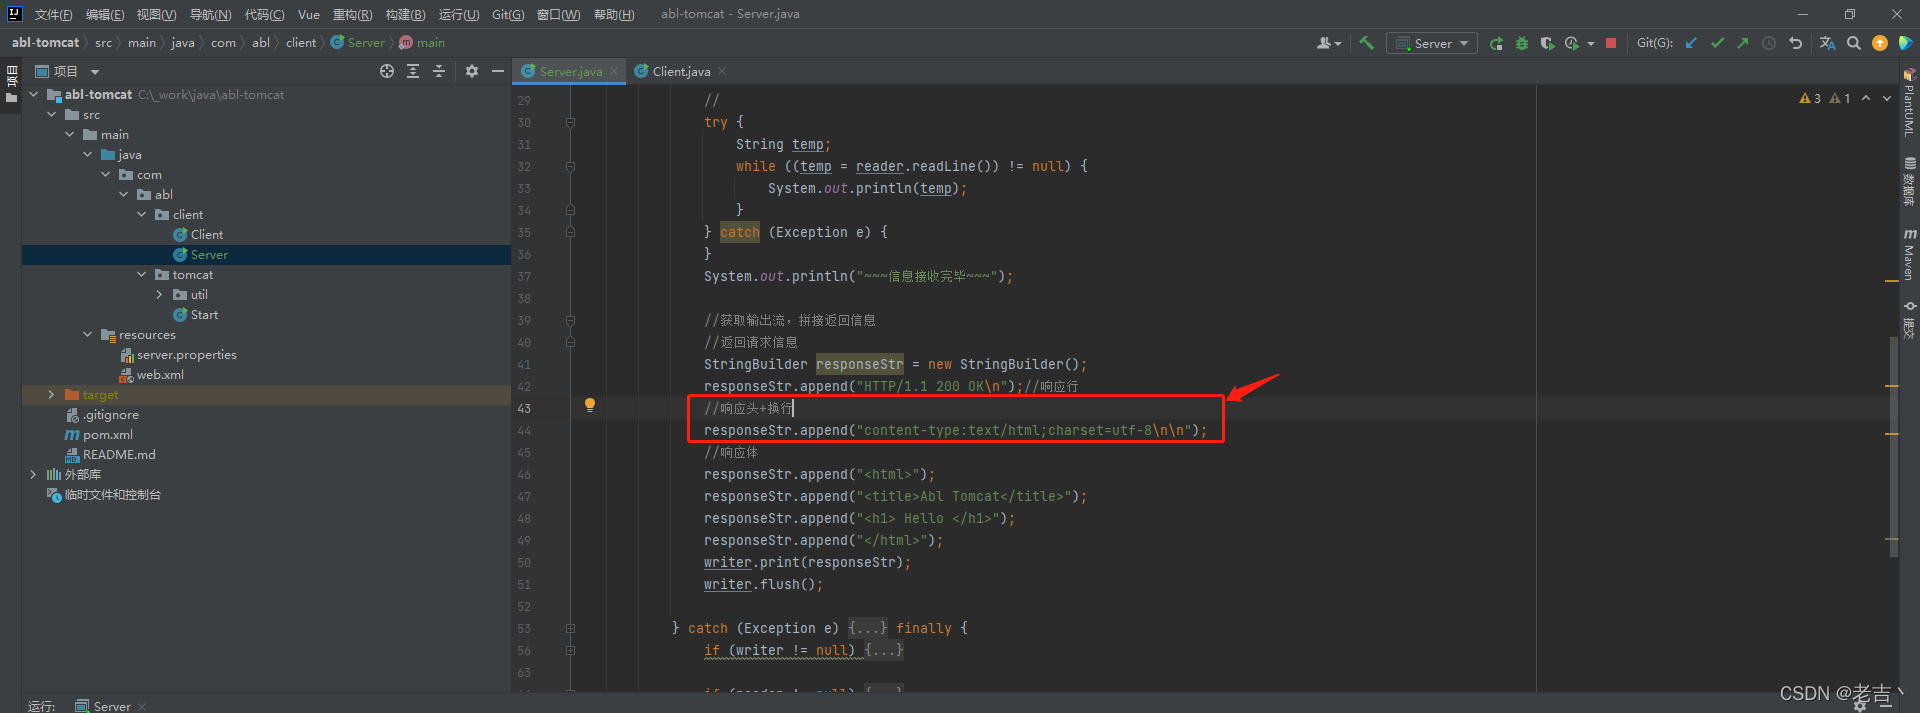1920x713 pixels.
Task: Hide the project tool window
Action: tap(497, 71)
